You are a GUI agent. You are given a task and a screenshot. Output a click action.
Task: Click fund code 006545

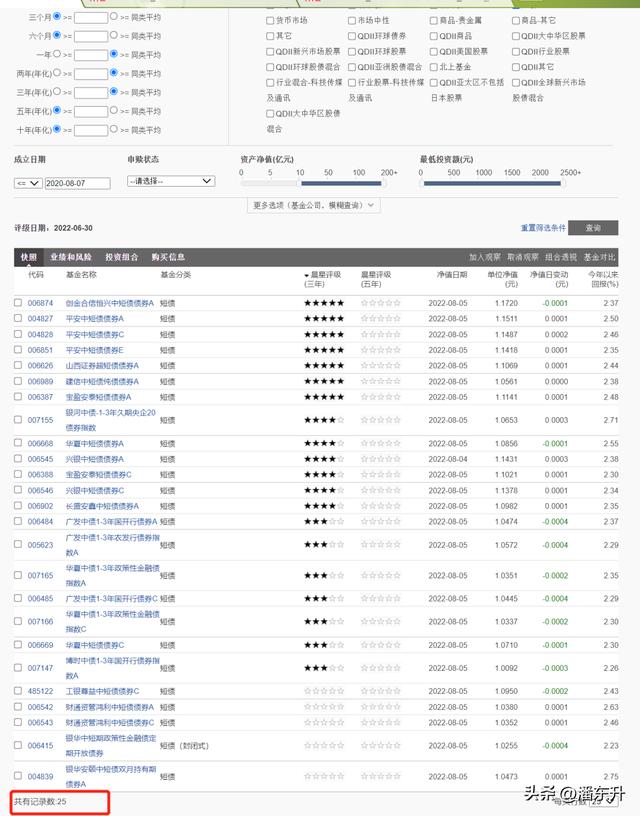coord(40,459)
